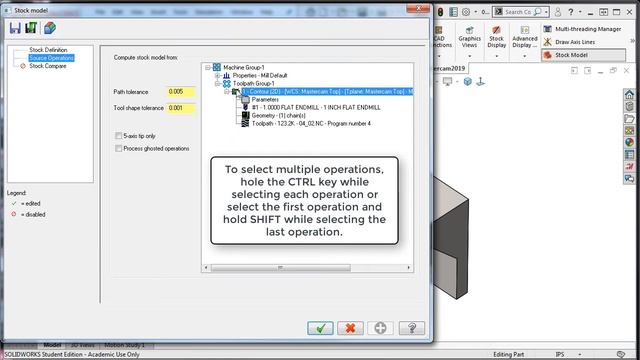The width and height of the screenshot is (640, 360).
Task: Edit the Path tolerance field
Action: pyautogui.click(x=181, y=92)
